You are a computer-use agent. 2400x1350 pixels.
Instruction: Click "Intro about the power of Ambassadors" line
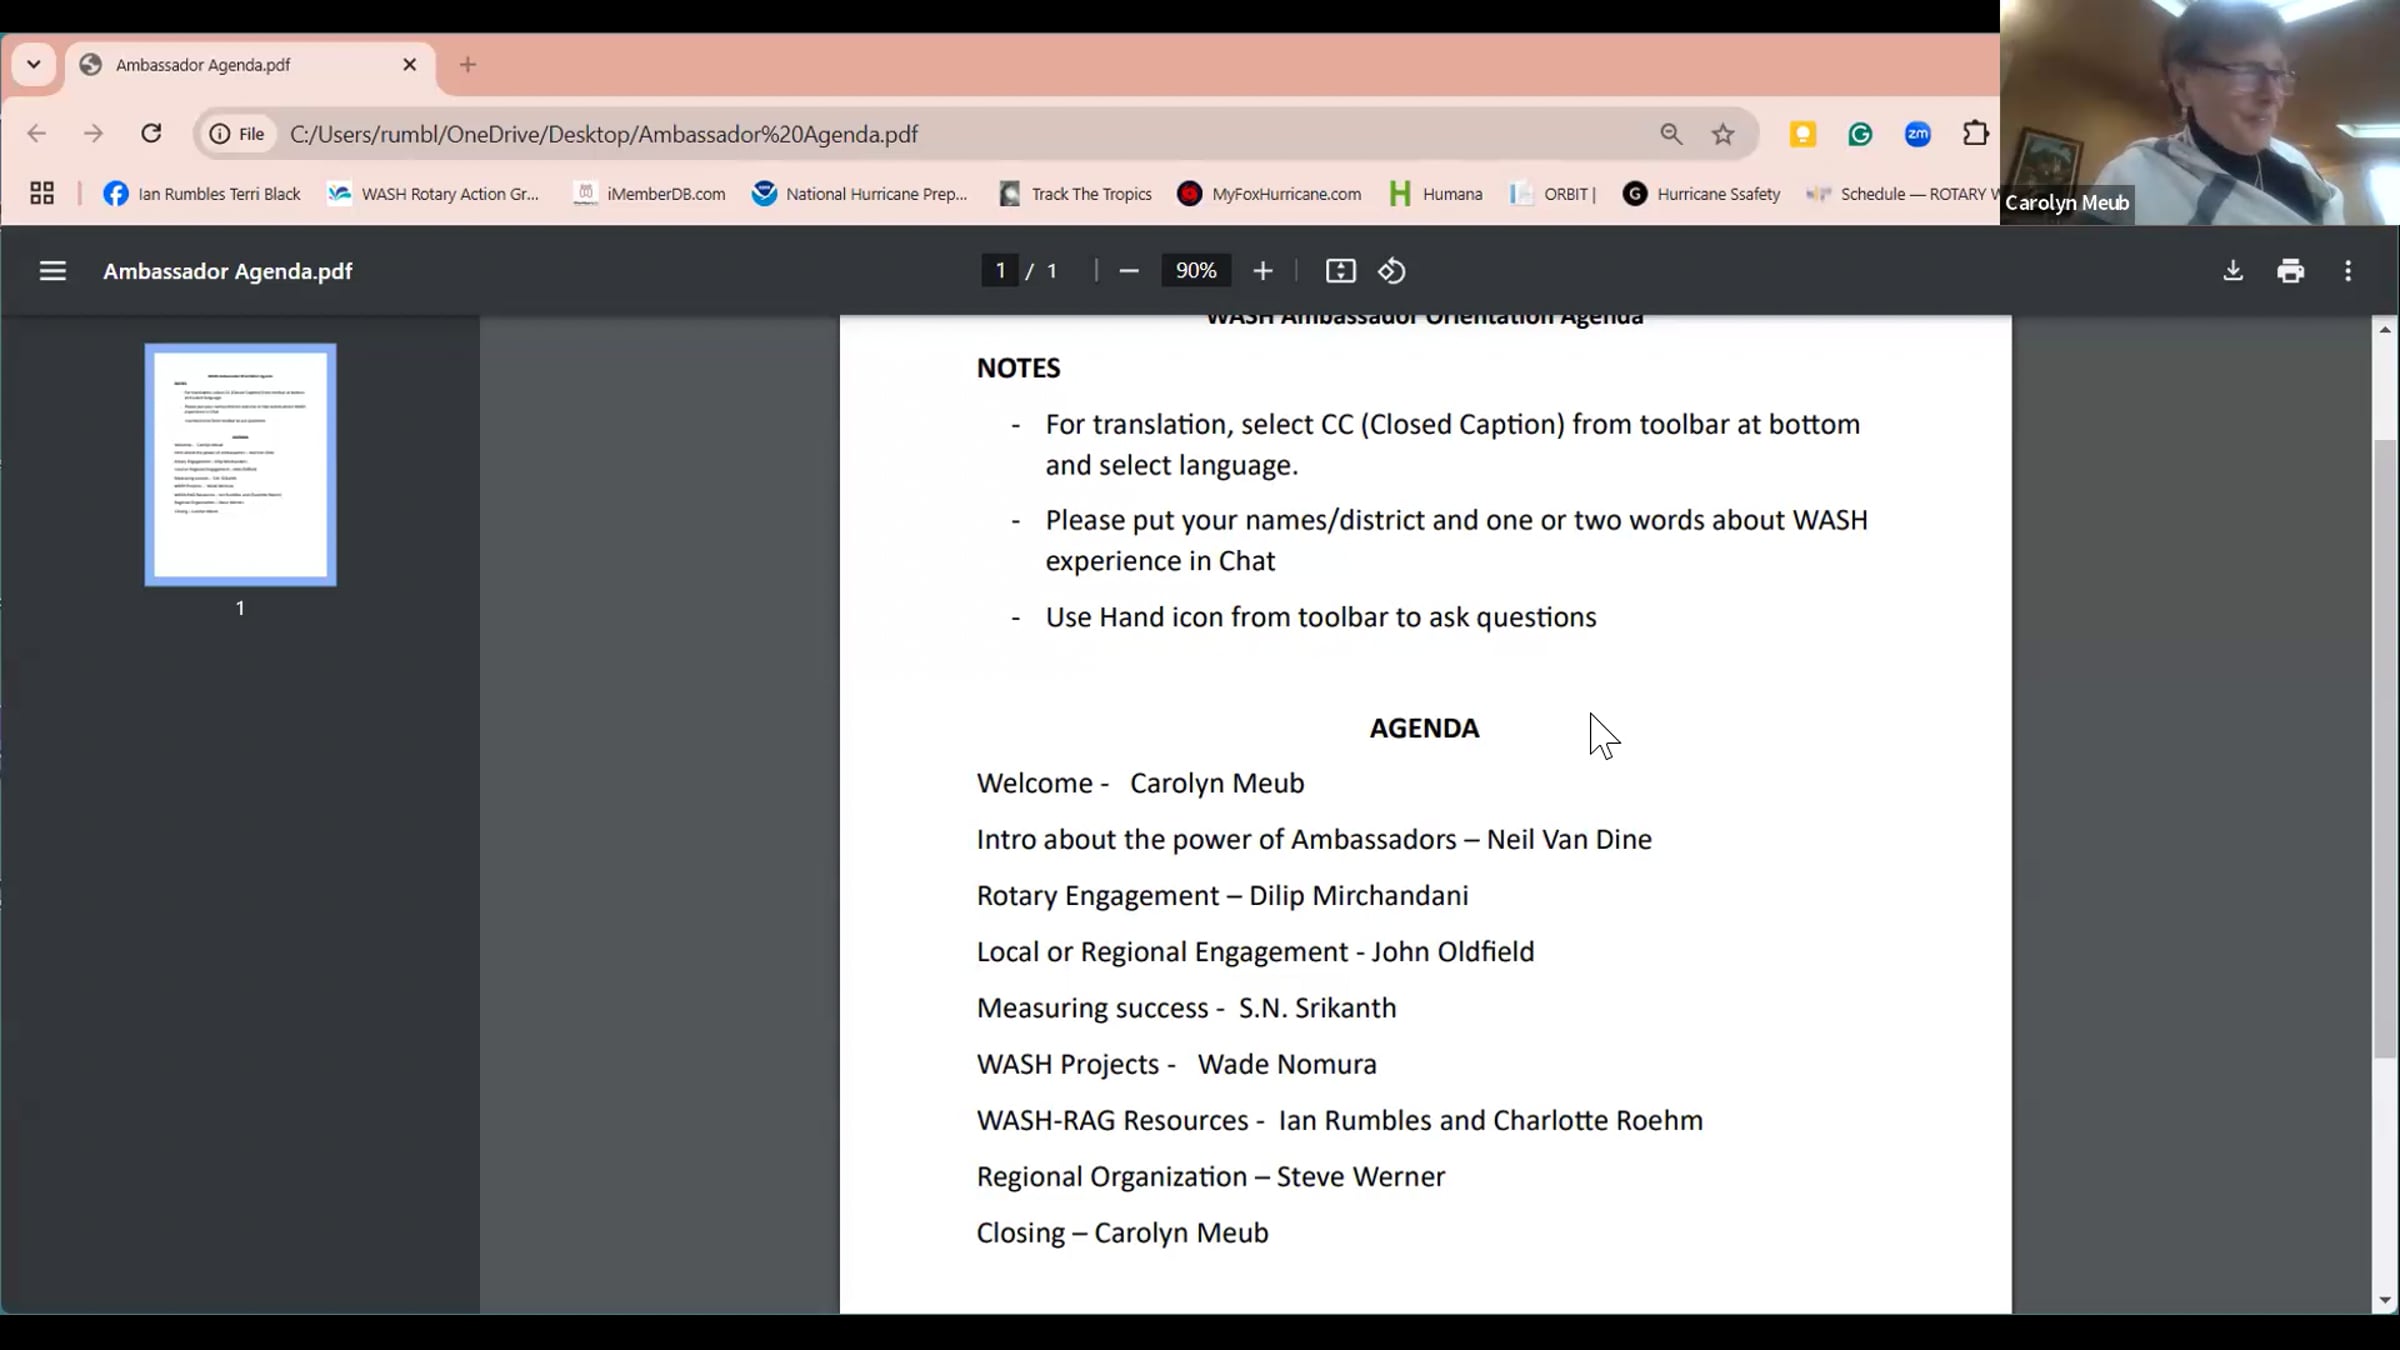(1314, 840)
